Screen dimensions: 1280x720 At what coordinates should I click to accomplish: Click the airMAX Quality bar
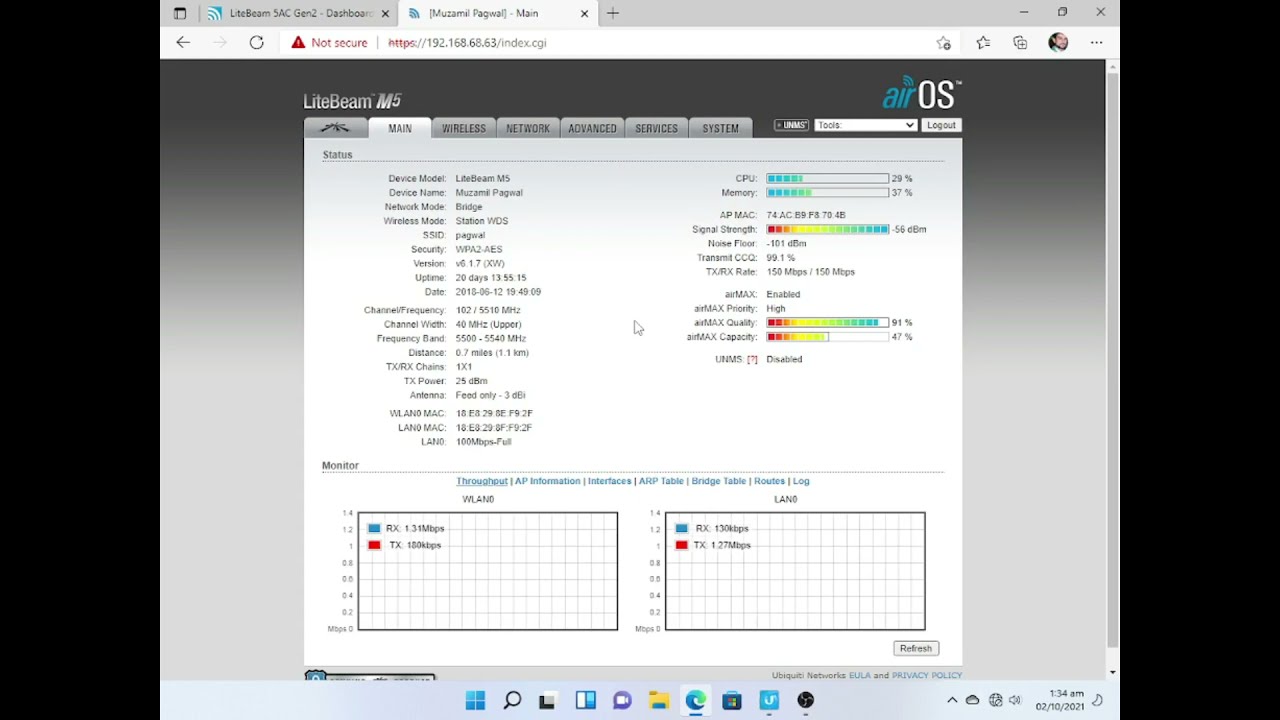828,323
